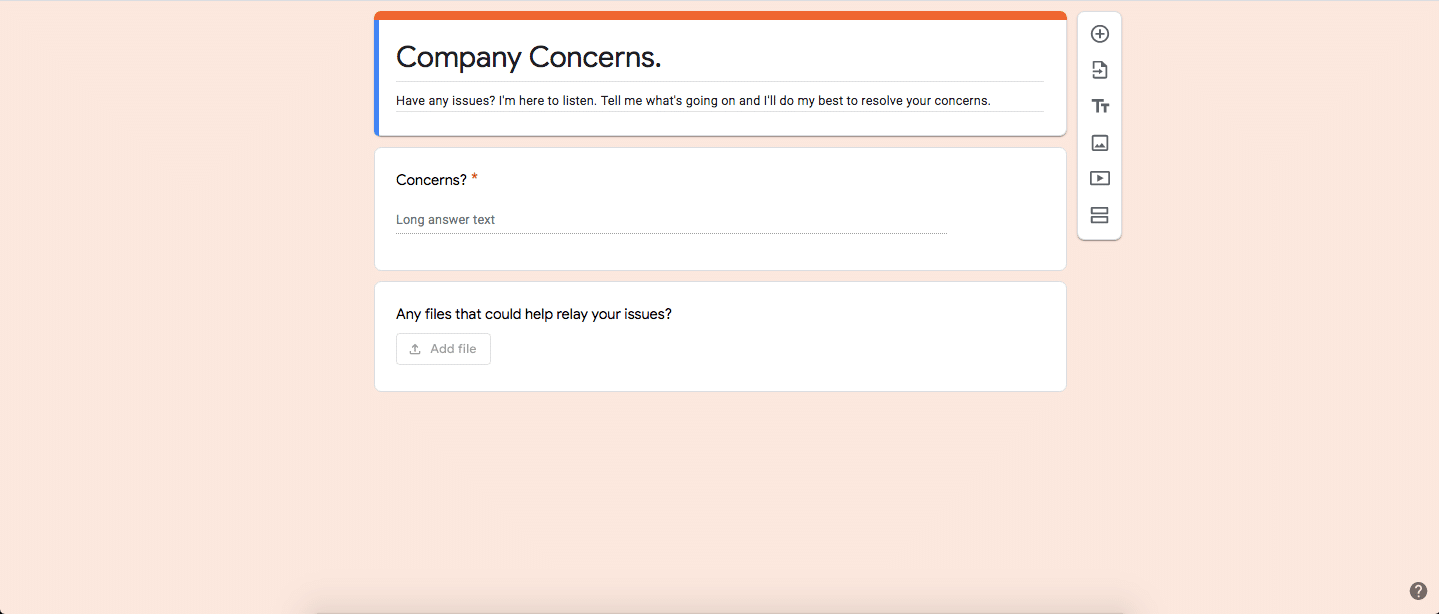Add a new section to the form
The height and width of the screenshot is (614, 1439).
pos(1099,215)
